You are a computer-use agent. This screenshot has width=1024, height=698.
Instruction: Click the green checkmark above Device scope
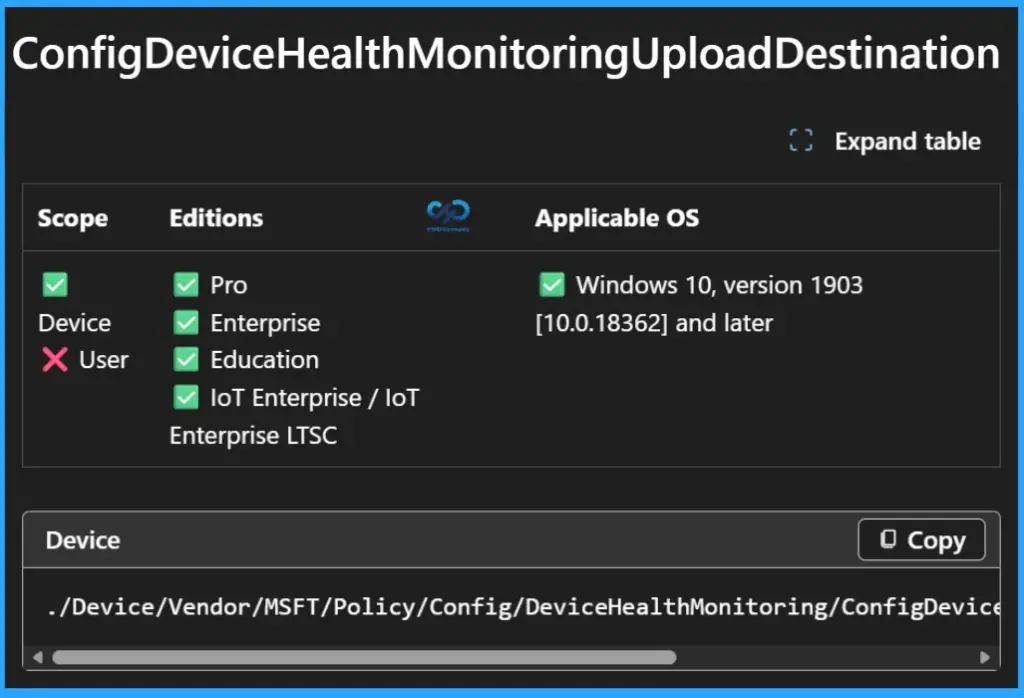[55, 285]
